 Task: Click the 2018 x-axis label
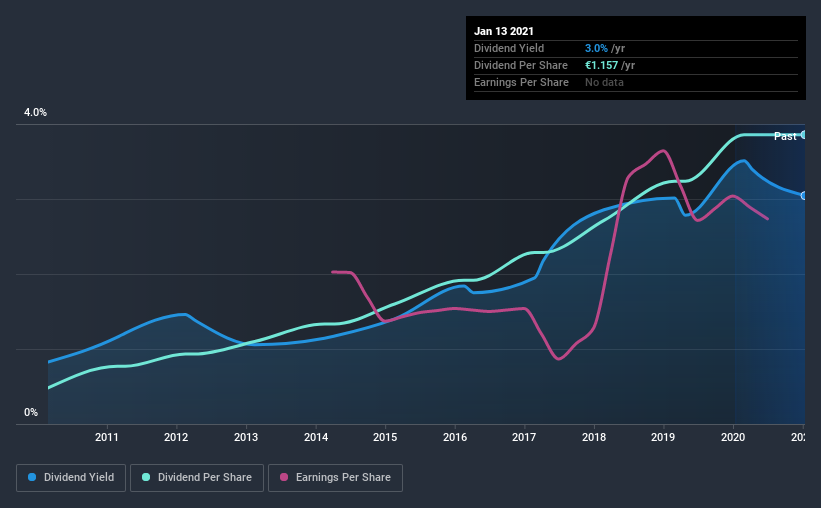(594, 437)
